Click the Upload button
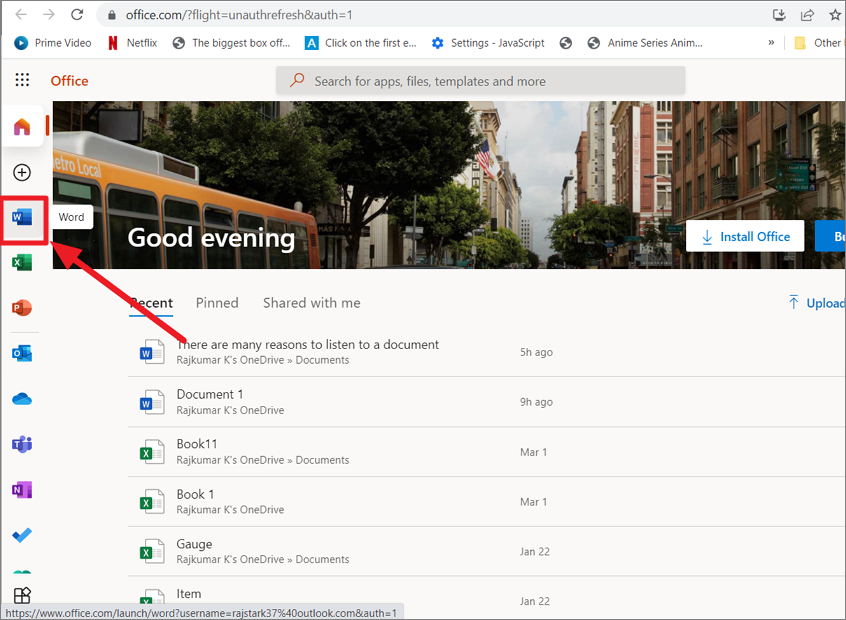 pos(816,303)
